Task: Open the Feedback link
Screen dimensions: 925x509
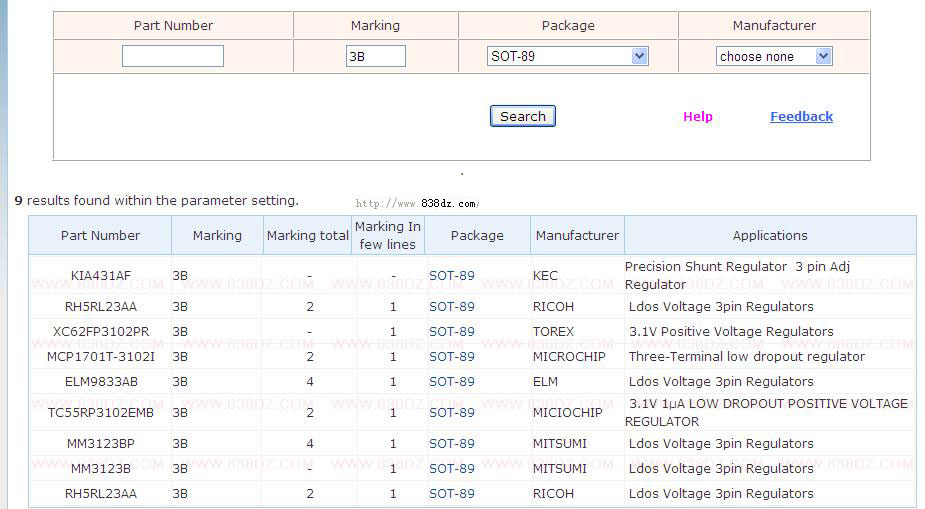Action: point(802,117)
